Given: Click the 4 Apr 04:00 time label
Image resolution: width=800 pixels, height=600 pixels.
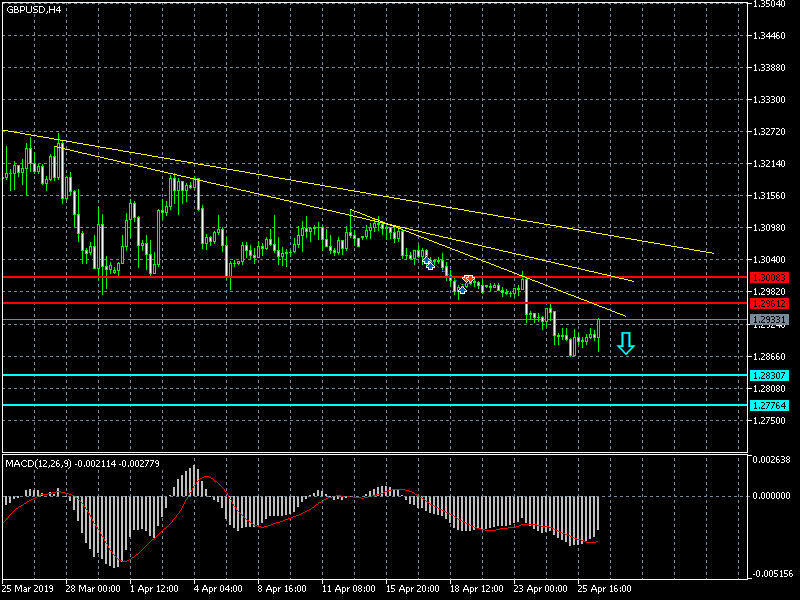Looking at the screenshot, I should pyautogui.click(x=218, y=589).
